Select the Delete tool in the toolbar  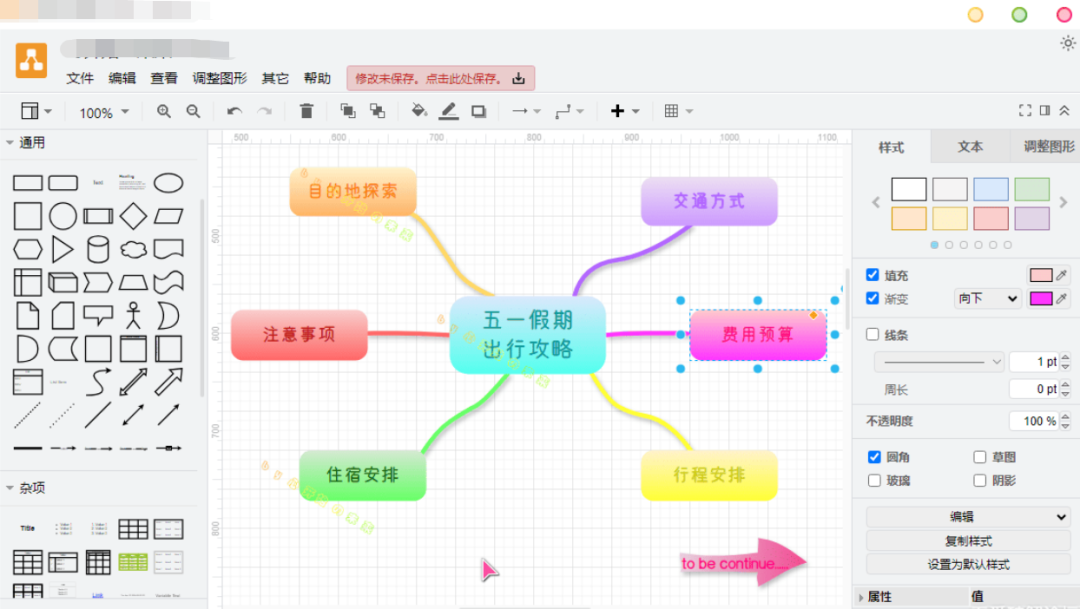click(307, 110)
